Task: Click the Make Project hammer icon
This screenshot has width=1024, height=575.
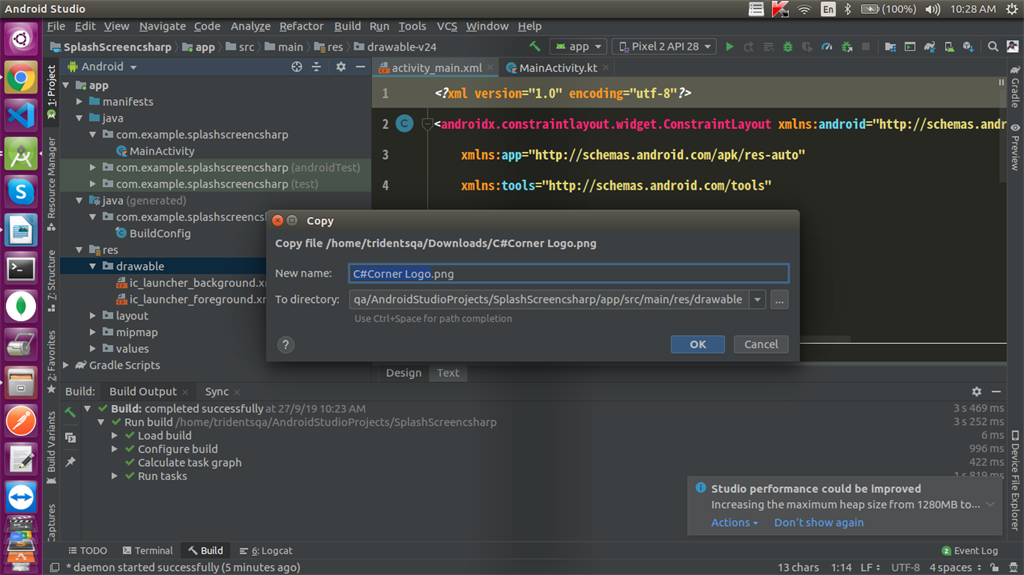Action: (536, 46)
